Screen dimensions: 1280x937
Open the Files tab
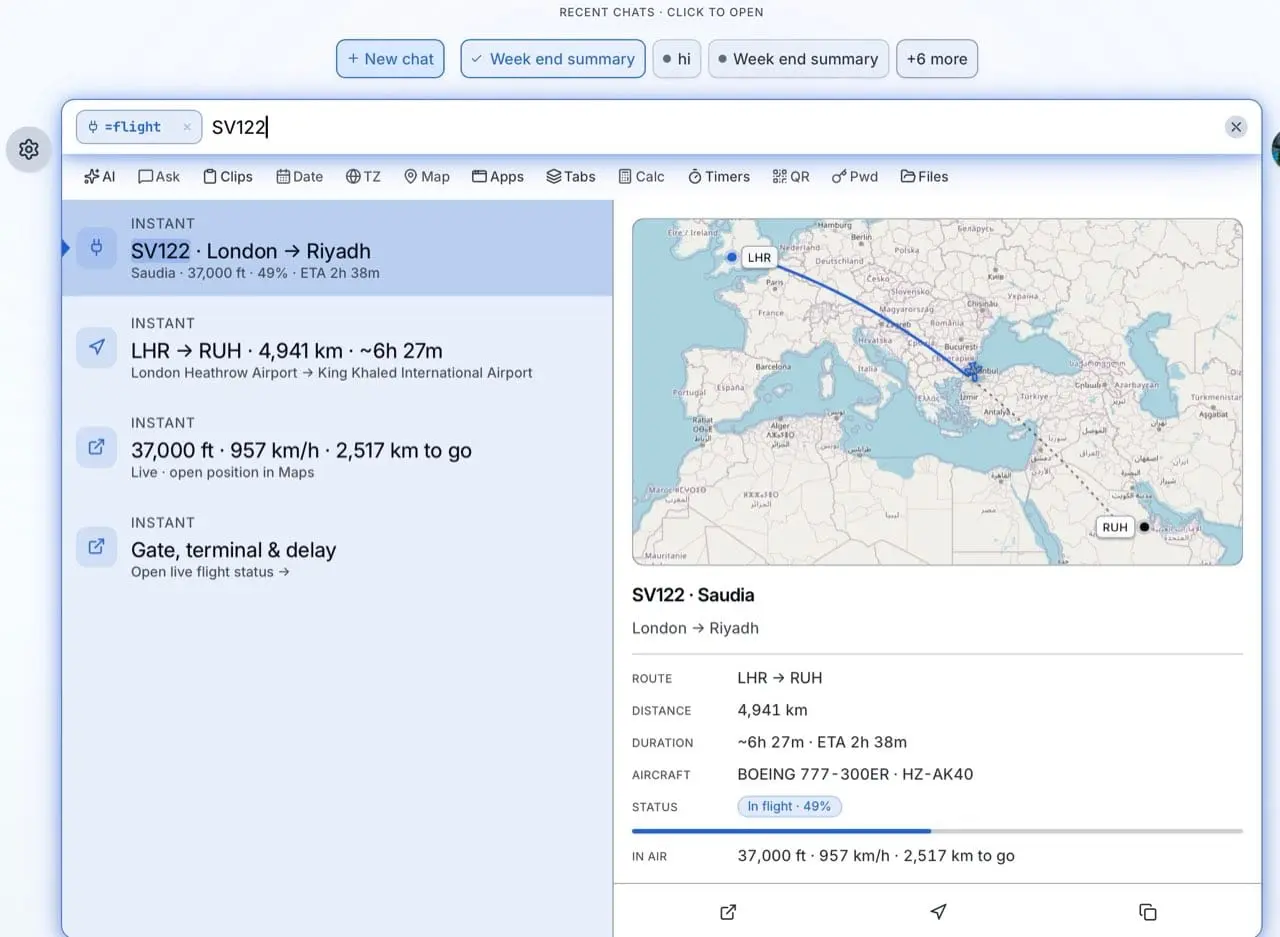924,176
